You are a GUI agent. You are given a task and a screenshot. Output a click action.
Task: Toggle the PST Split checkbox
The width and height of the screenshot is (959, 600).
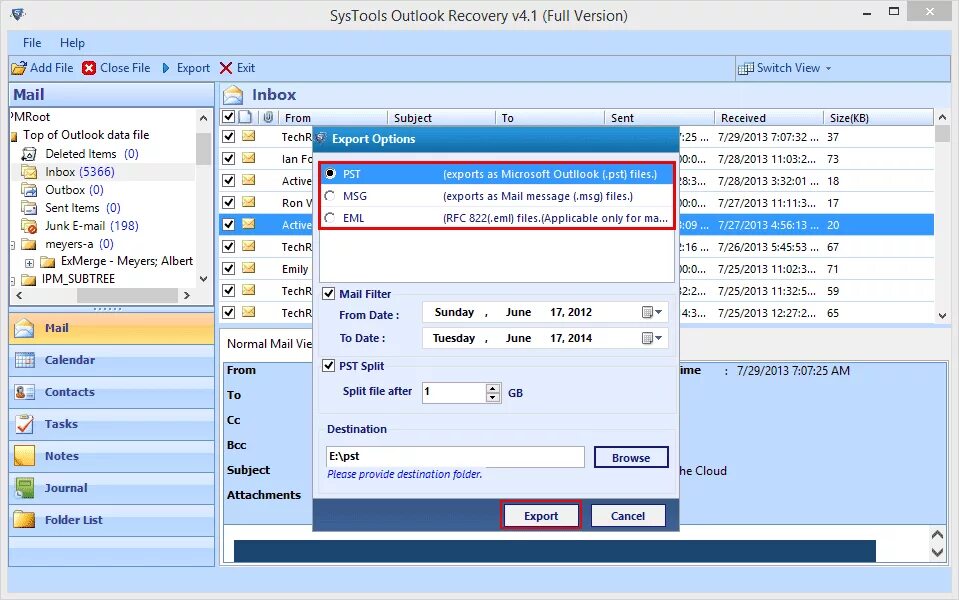(x=328, y=366)
